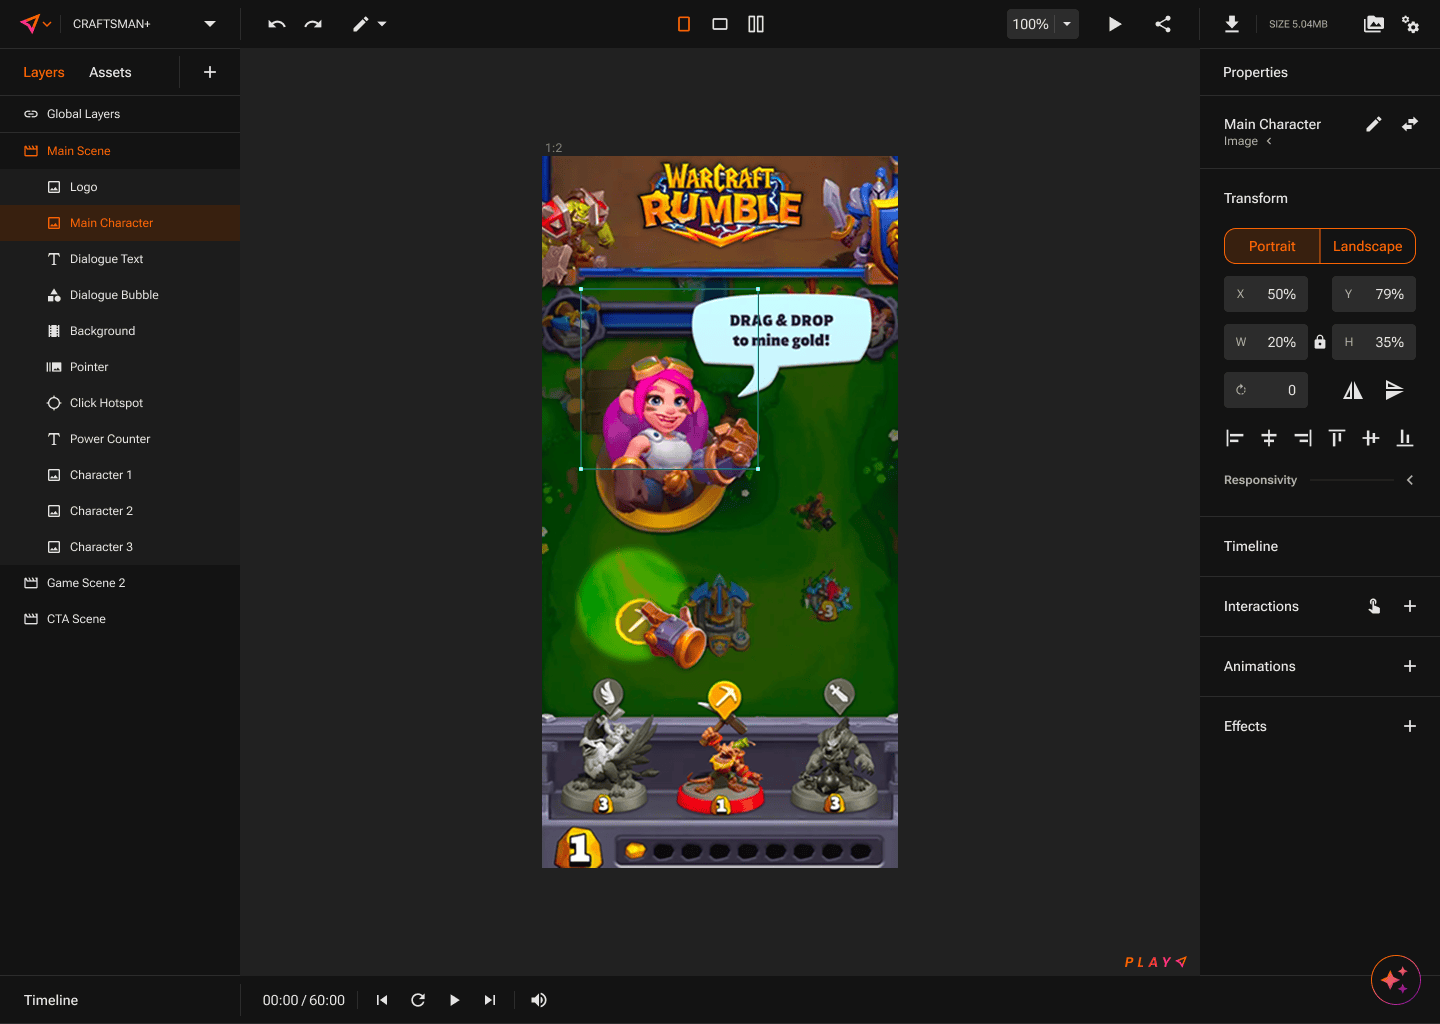1440x1024 pixels.
Task: Play the preview from top toolbar
Action: point(1115,24)
